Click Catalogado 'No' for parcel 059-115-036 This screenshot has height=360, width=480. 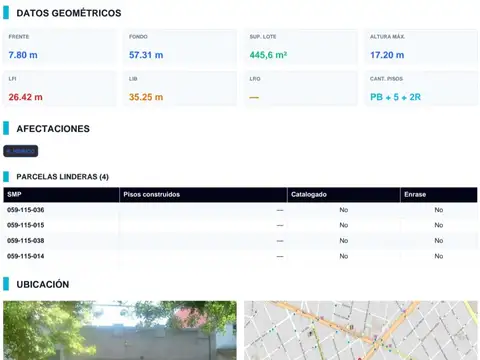coord(344,210)
